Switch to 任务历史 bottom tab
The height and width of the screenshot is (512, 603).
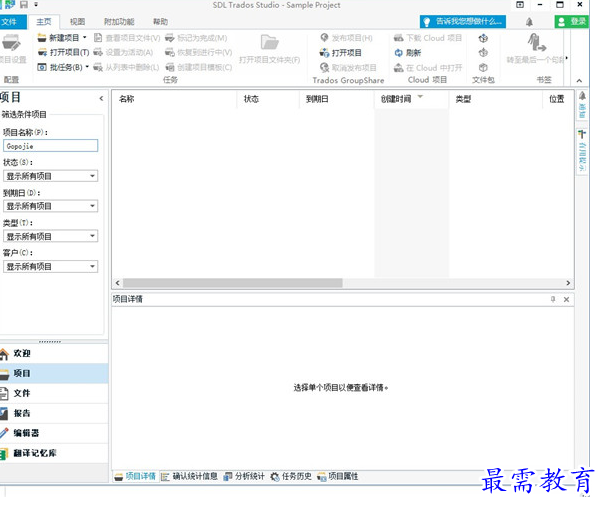[291, 477]
